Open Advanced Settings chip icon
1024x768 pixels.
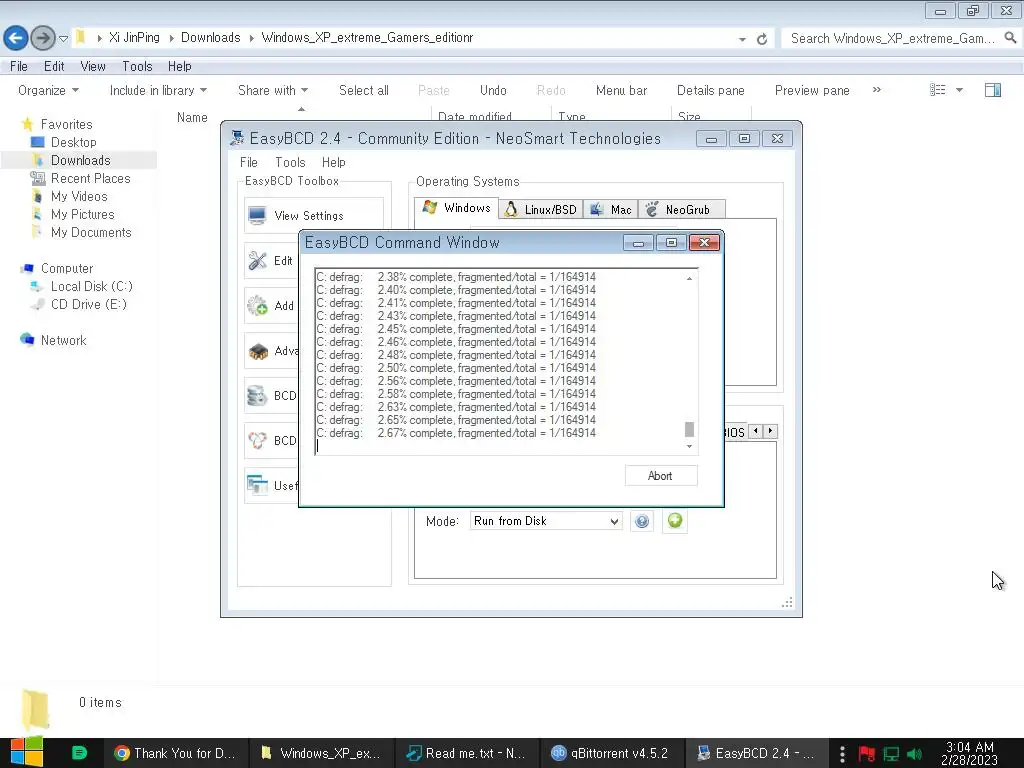point(258,351)
